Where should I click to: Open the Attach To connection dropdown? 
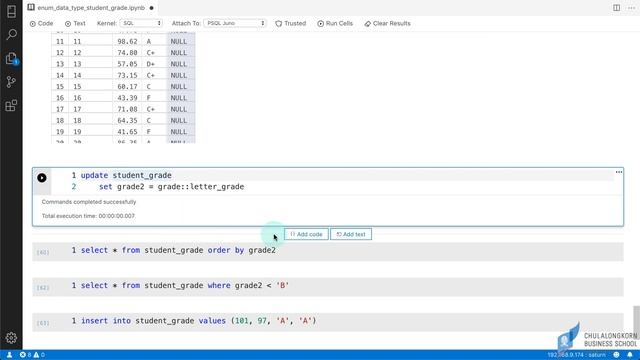pyautogui.click(x=235, y=23)
